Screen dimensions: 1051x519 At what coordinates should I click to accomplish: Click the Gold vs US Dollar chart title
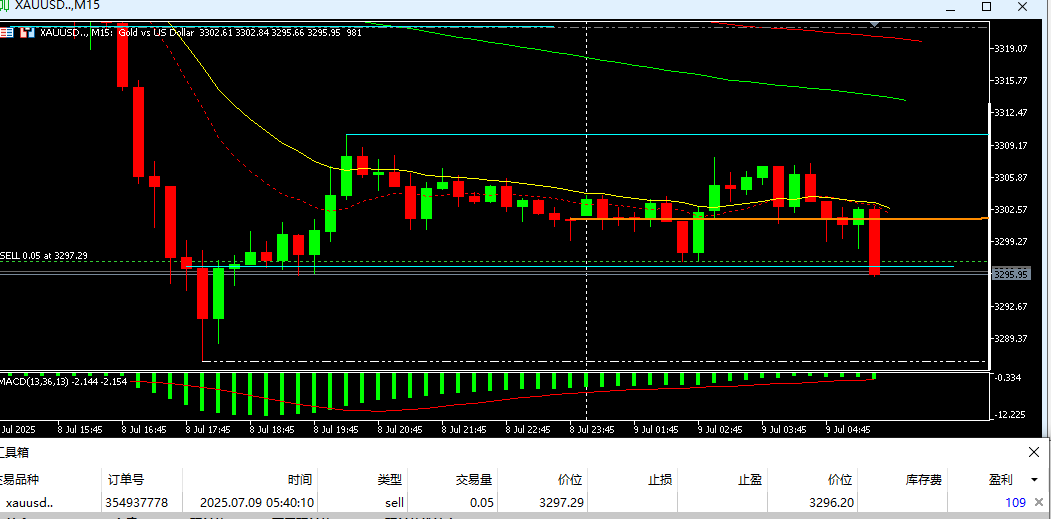tap(157, 32)
